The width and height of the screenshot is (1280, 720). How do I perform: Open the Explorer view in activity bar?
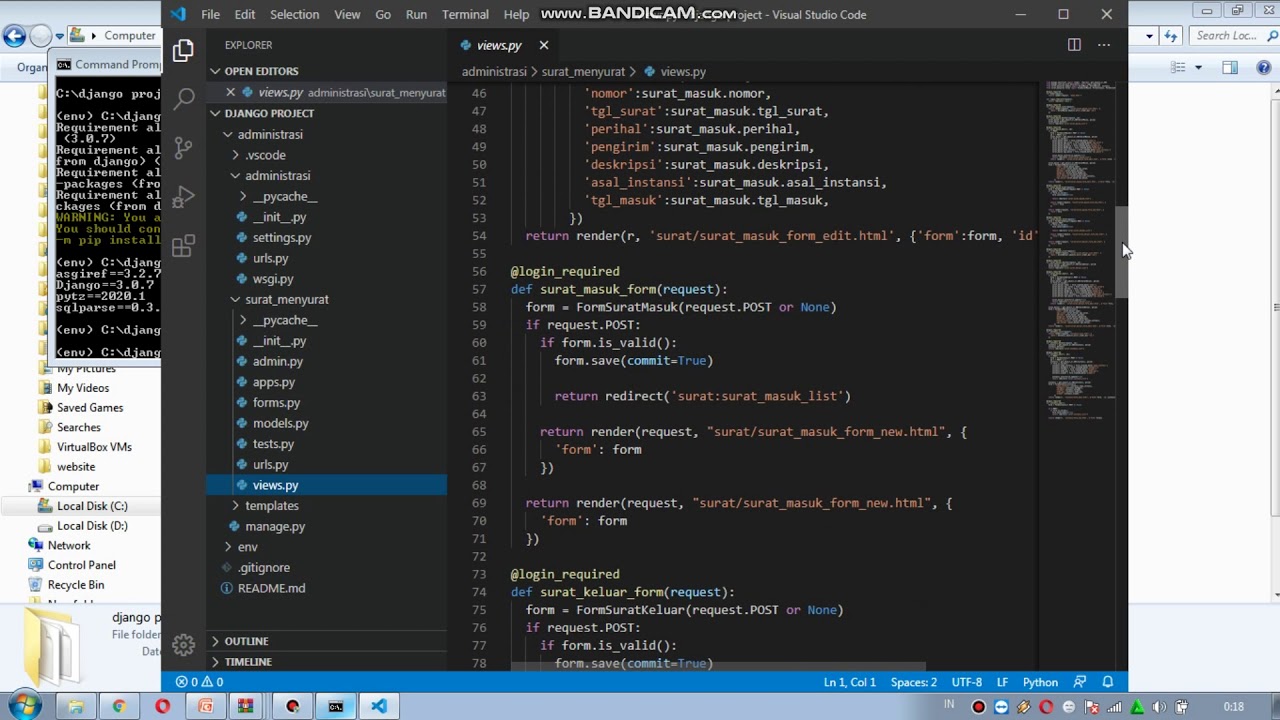click(x=183, y=51)
